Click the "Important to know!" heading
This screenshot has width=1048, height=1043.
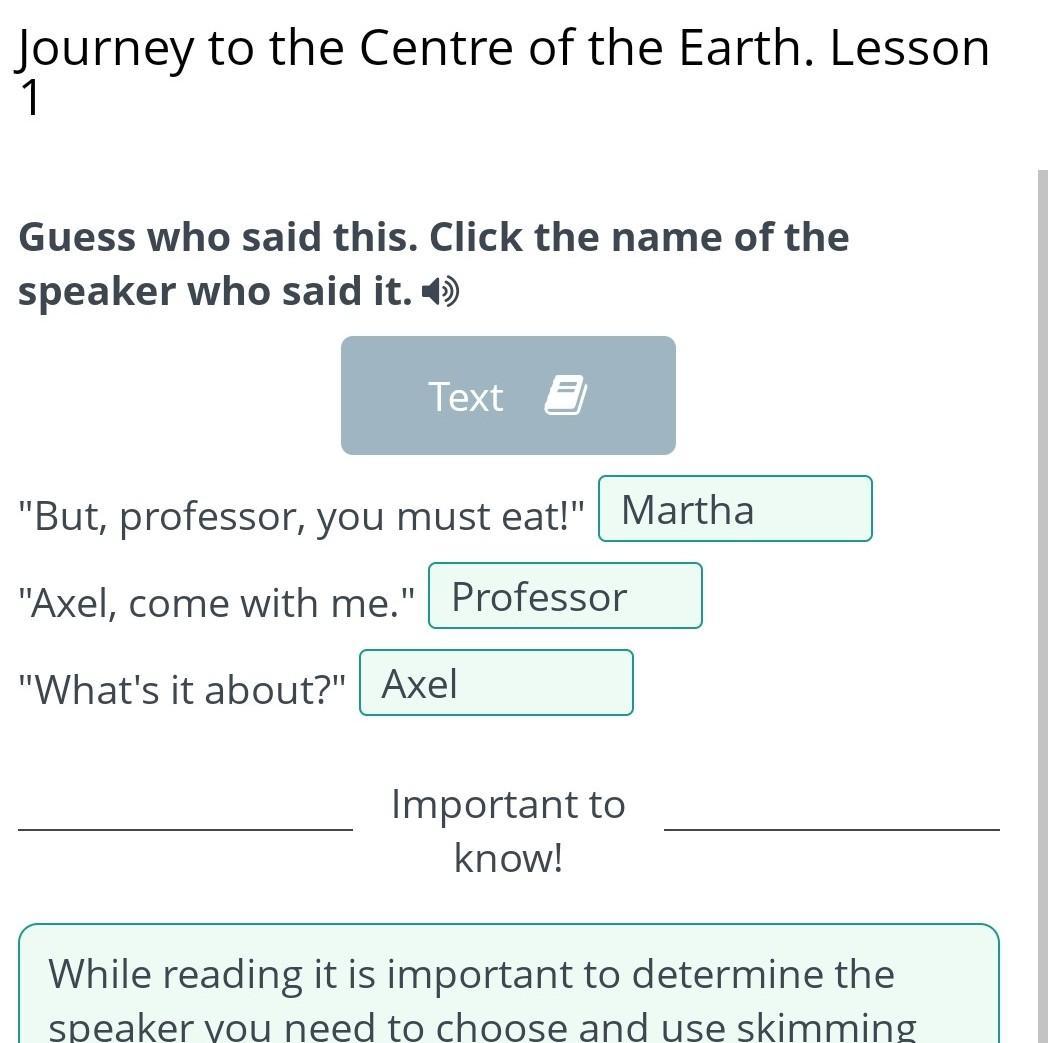click(x=508, y=831)
